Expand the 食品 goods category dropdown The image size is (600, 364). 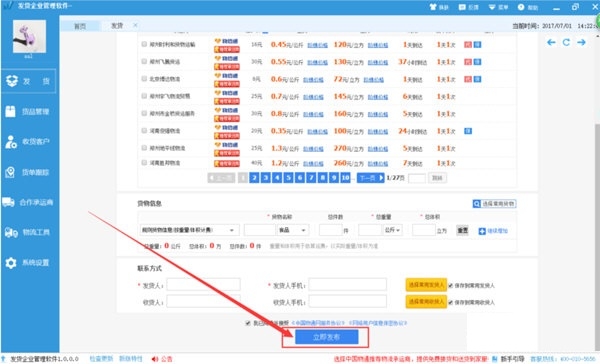coord(293,230)
